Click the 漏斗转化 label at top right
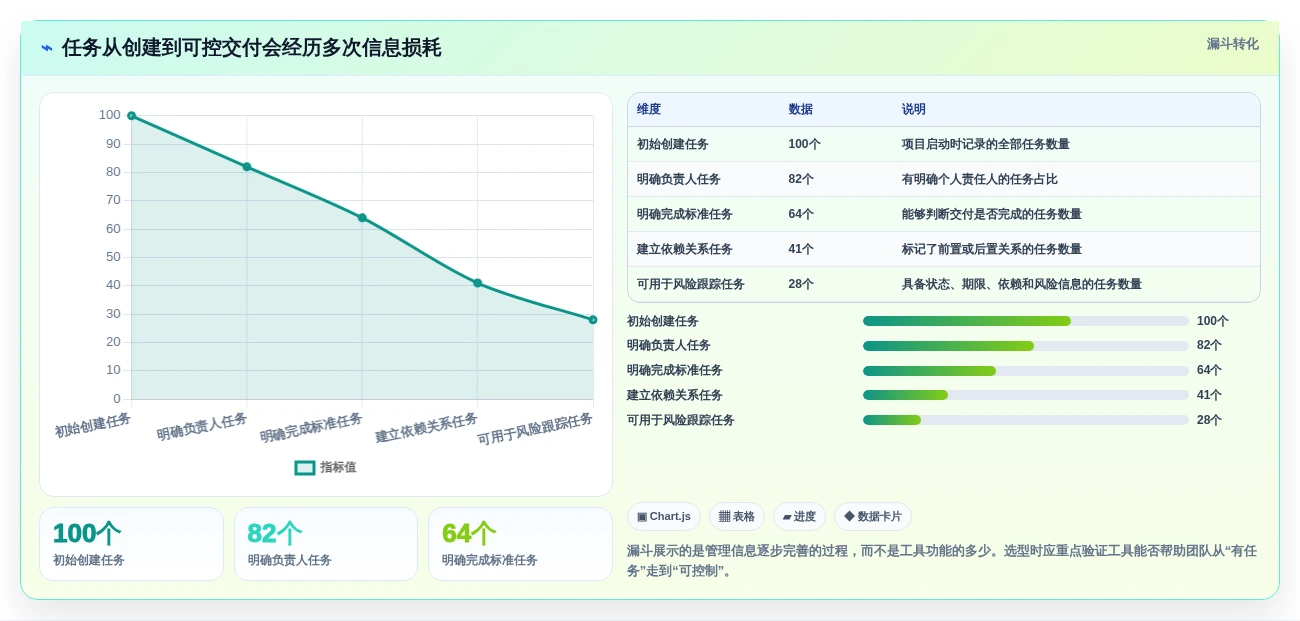 (1232, 44)
